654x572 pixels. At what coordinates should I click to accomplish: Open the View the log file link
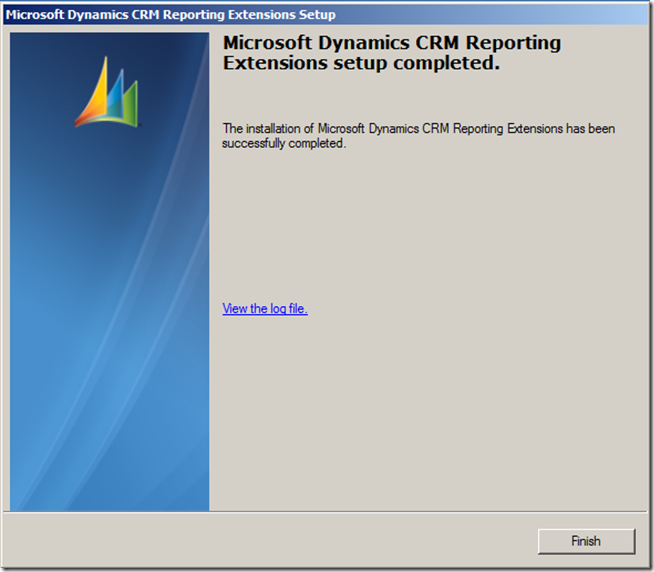click(265, 308)
